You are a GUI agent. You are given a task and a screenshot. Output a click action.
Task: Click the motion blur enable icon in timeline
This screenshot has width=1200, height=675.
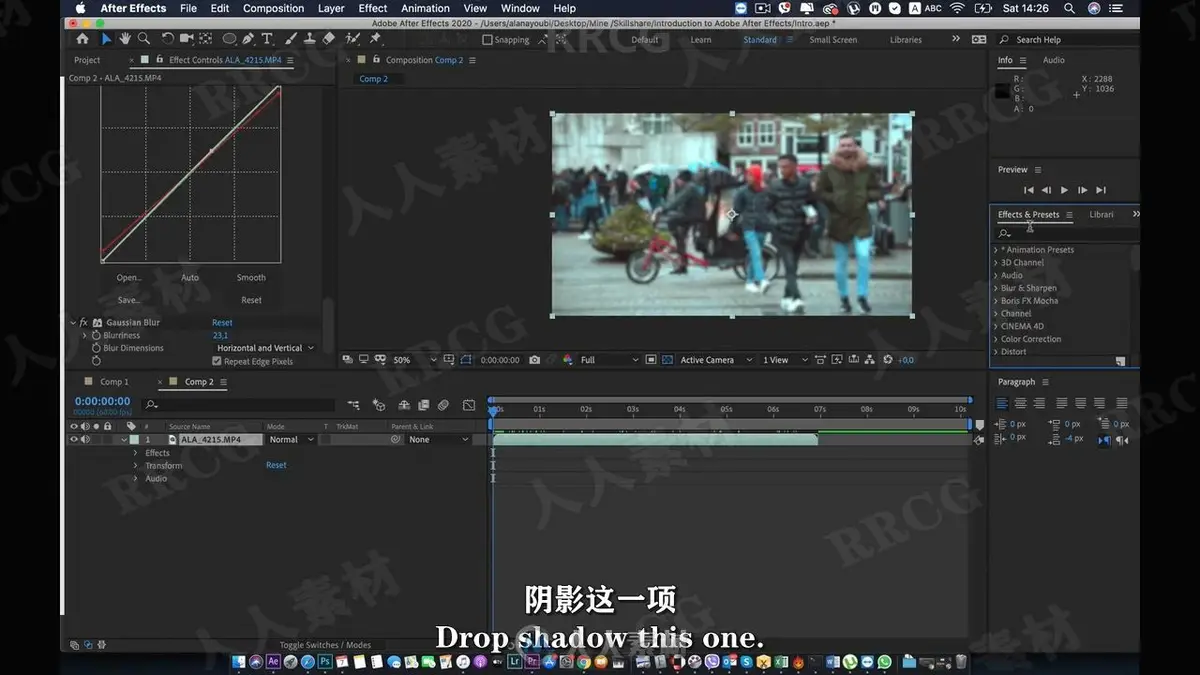pos(442,405)
